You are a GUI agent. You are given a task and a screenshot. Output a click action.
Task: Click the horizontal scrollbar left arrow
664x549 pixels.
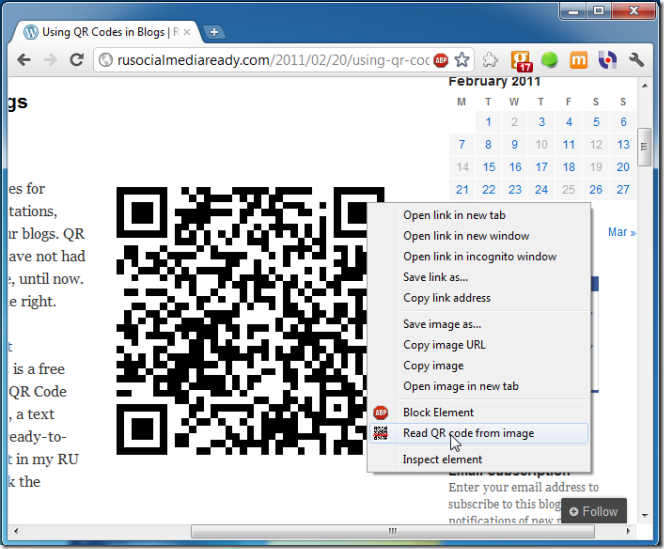pos(16,531)
